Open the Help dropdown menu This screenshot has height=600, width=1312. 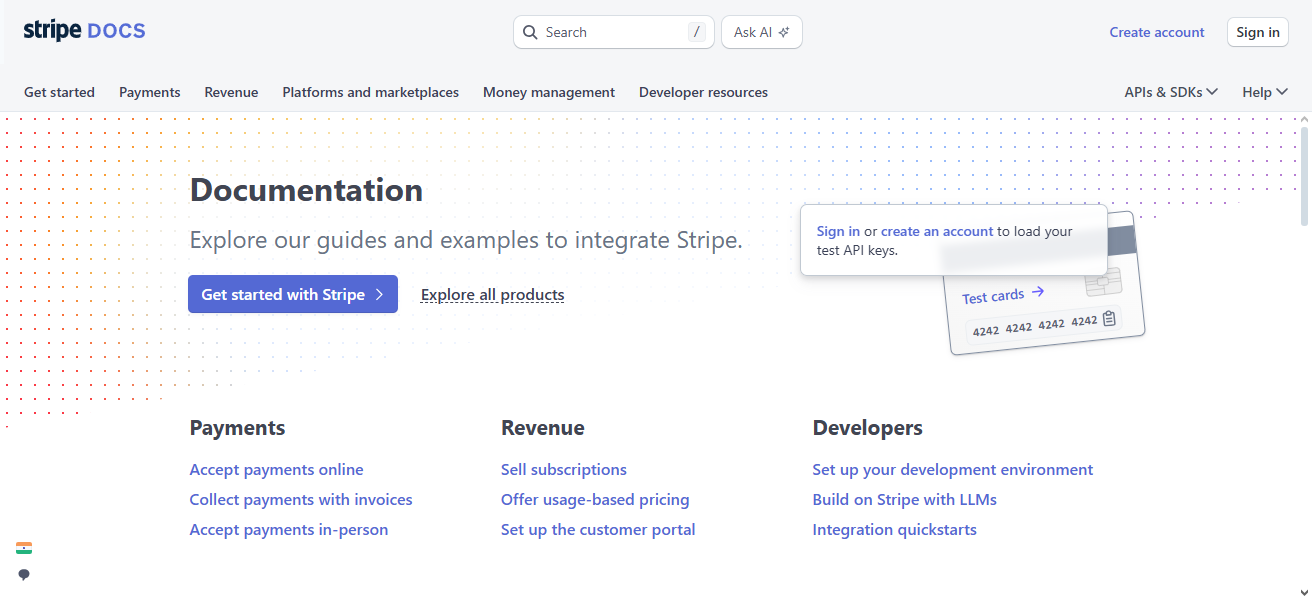(x=1263, y=91)
